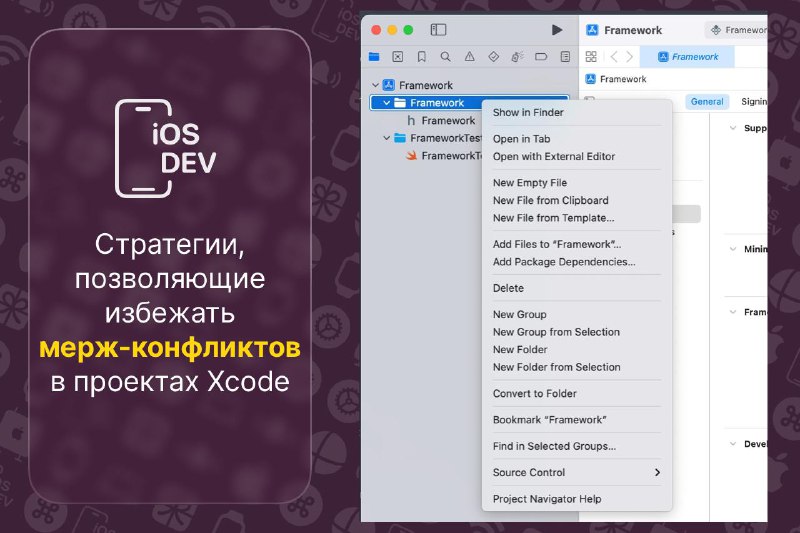Viewport: 800px width, 533px height.
Task: Click the Framework project icon in title bar
Action: (592, 30)
